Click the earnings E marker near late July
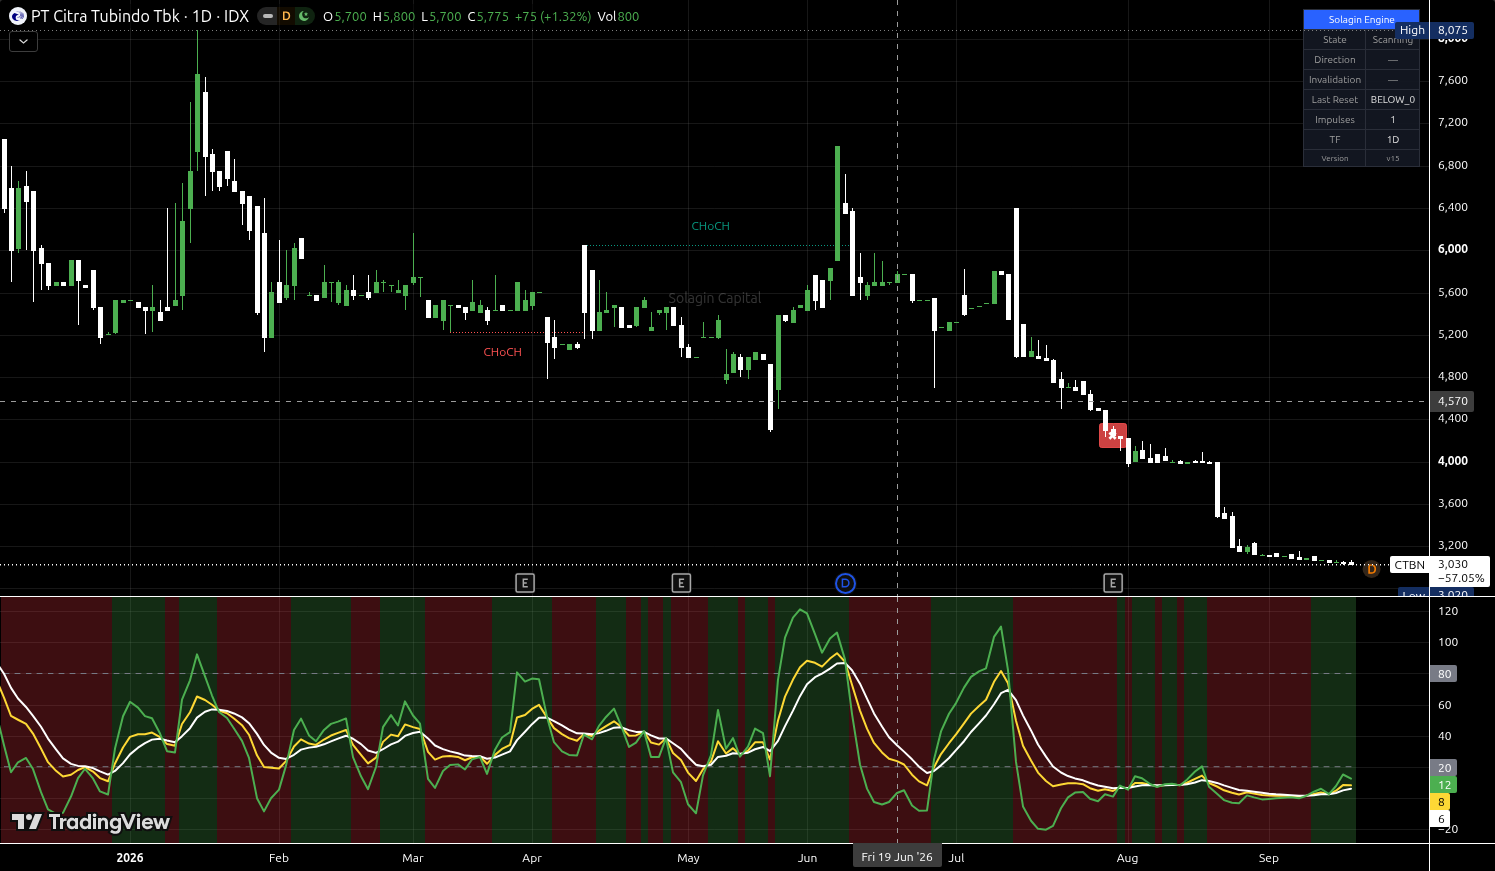Viewport: 1495px width, 871px height. [x=1113, y=583]
